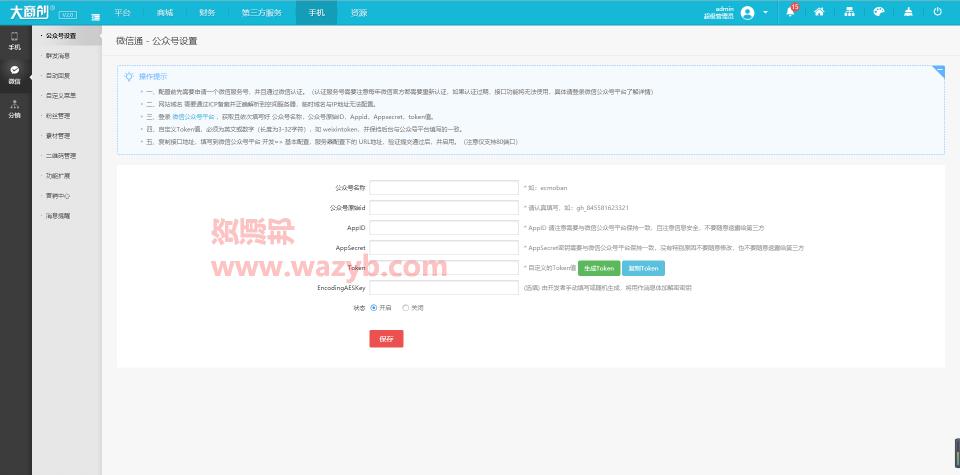The width and height of the screenshot is (960, 475).
Task: Log out using the power icon
Action: click(x=937, y=12)
